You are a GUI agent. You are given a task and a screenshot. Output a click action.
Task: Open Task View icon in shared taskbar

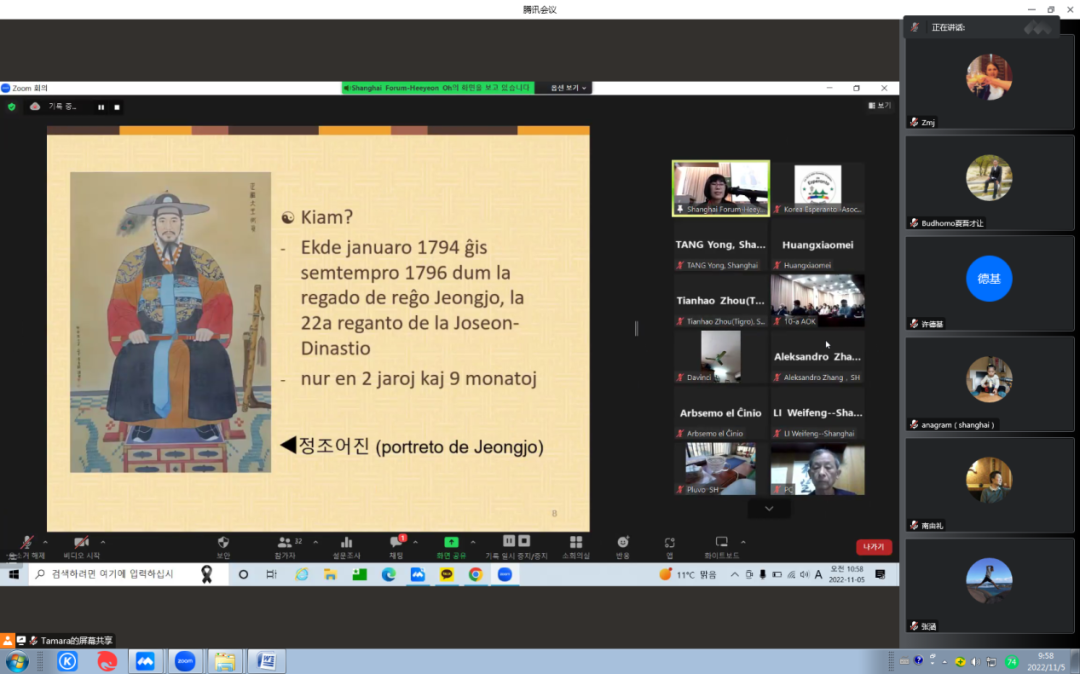271,574
